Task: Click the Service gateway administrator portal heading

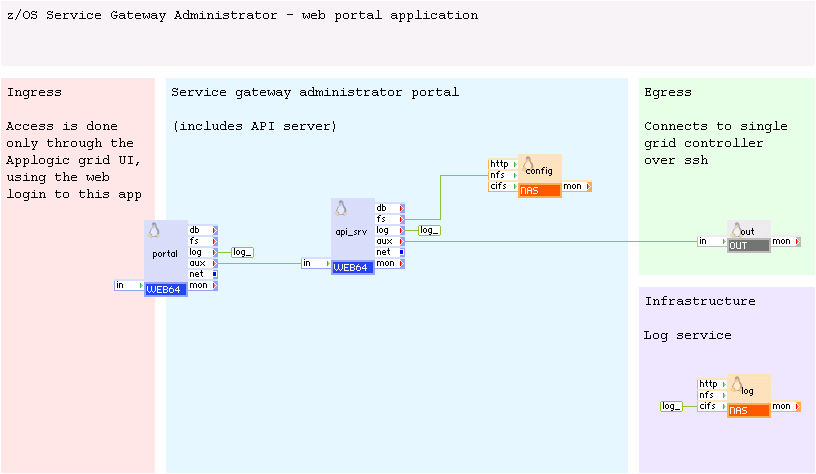Action: coord(315,93)
